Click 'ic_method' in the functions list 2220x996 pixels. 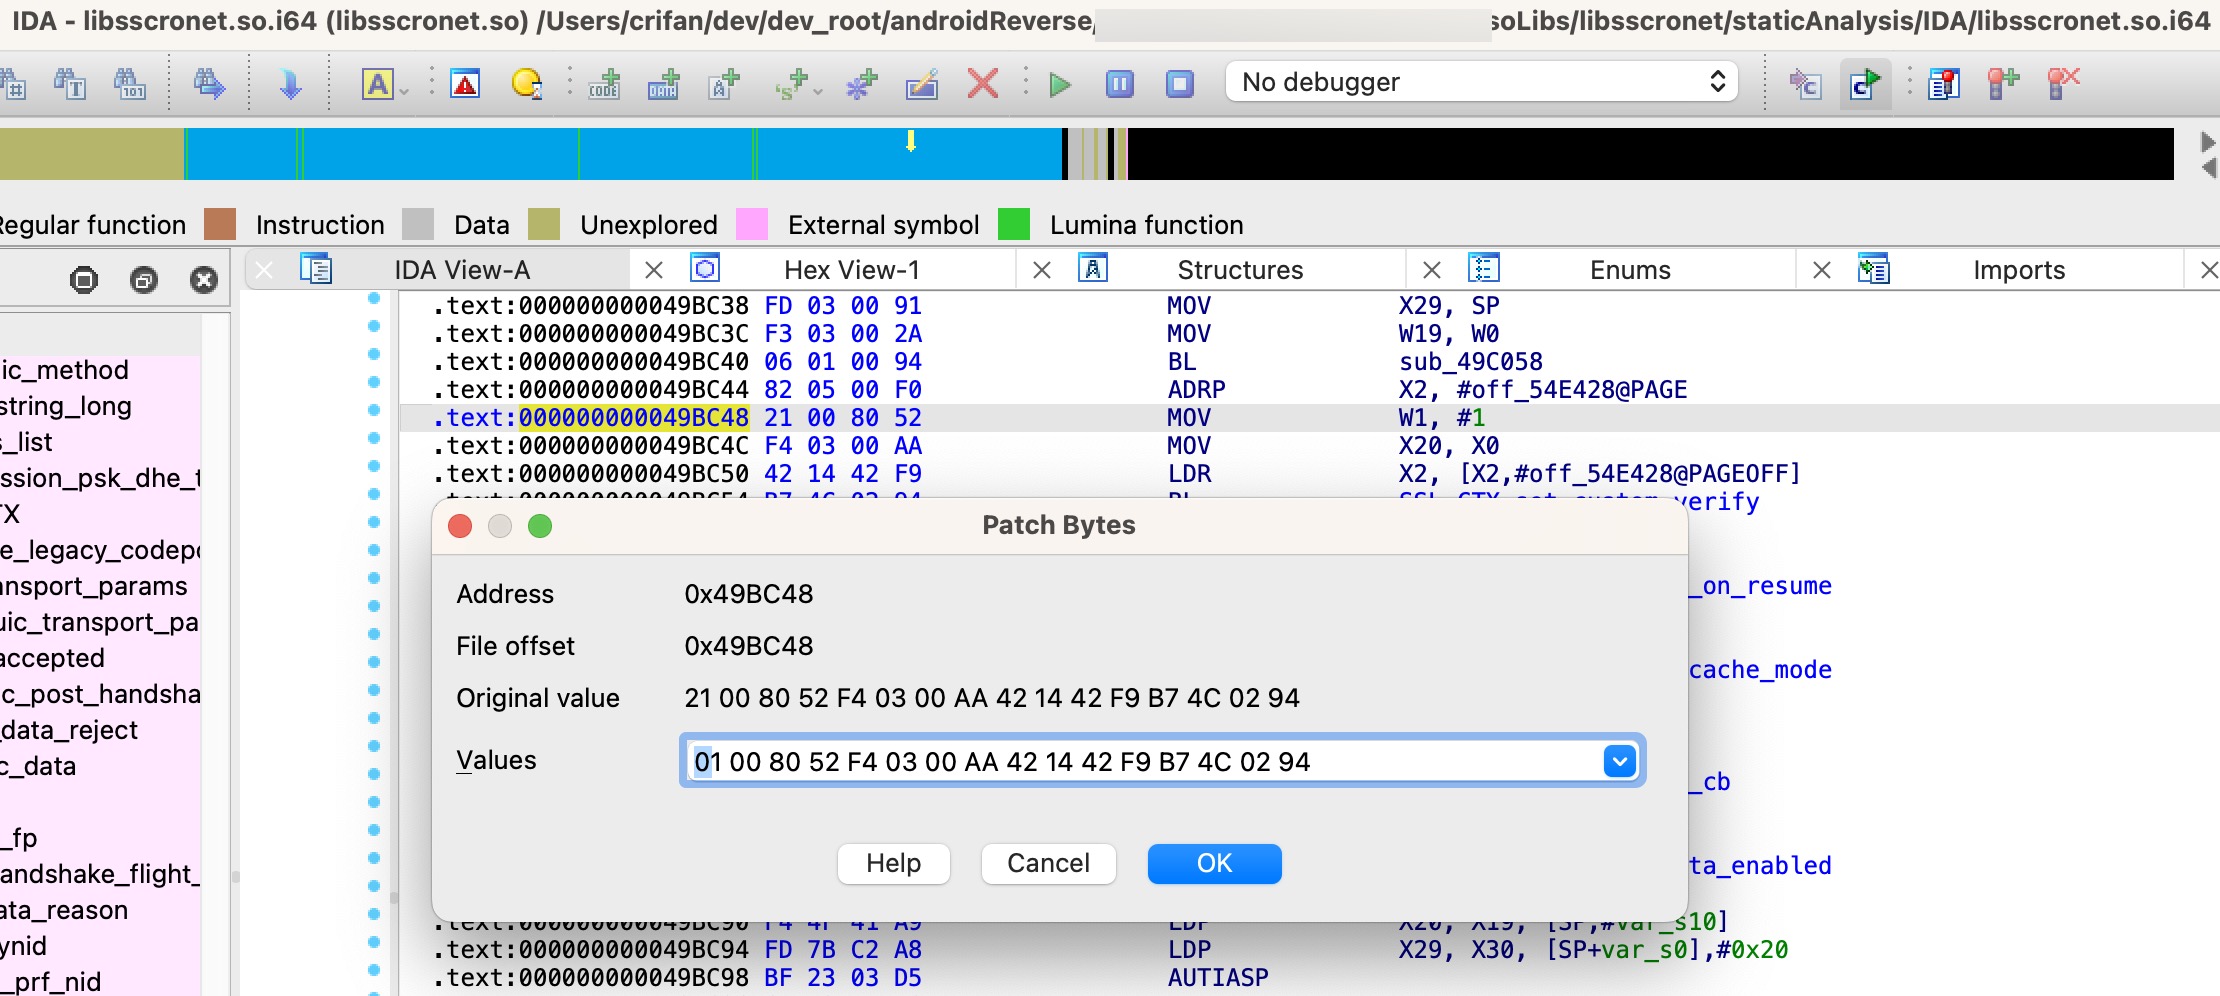[65, 370]
